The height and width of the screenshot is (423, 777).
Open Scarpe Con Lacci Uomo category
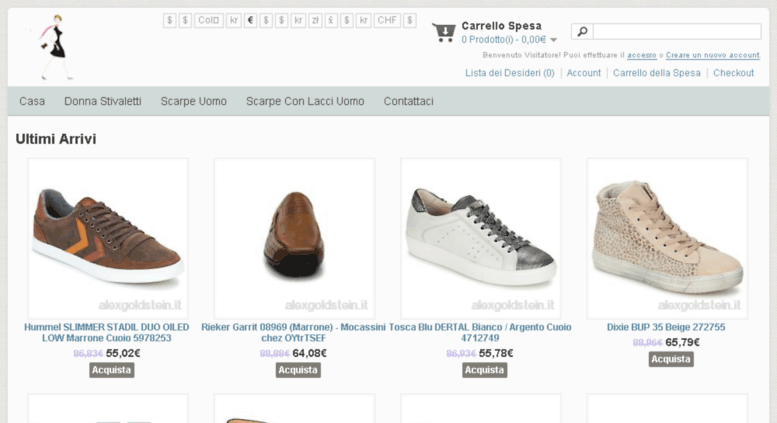coord(305,101)
